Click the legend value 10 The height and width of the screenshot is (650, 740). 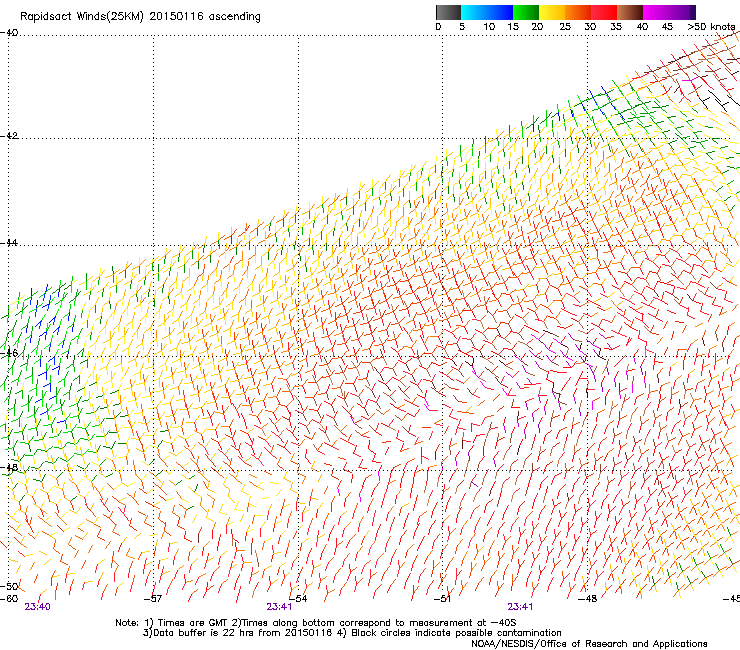pyautogui.click(x=489, y=26)
